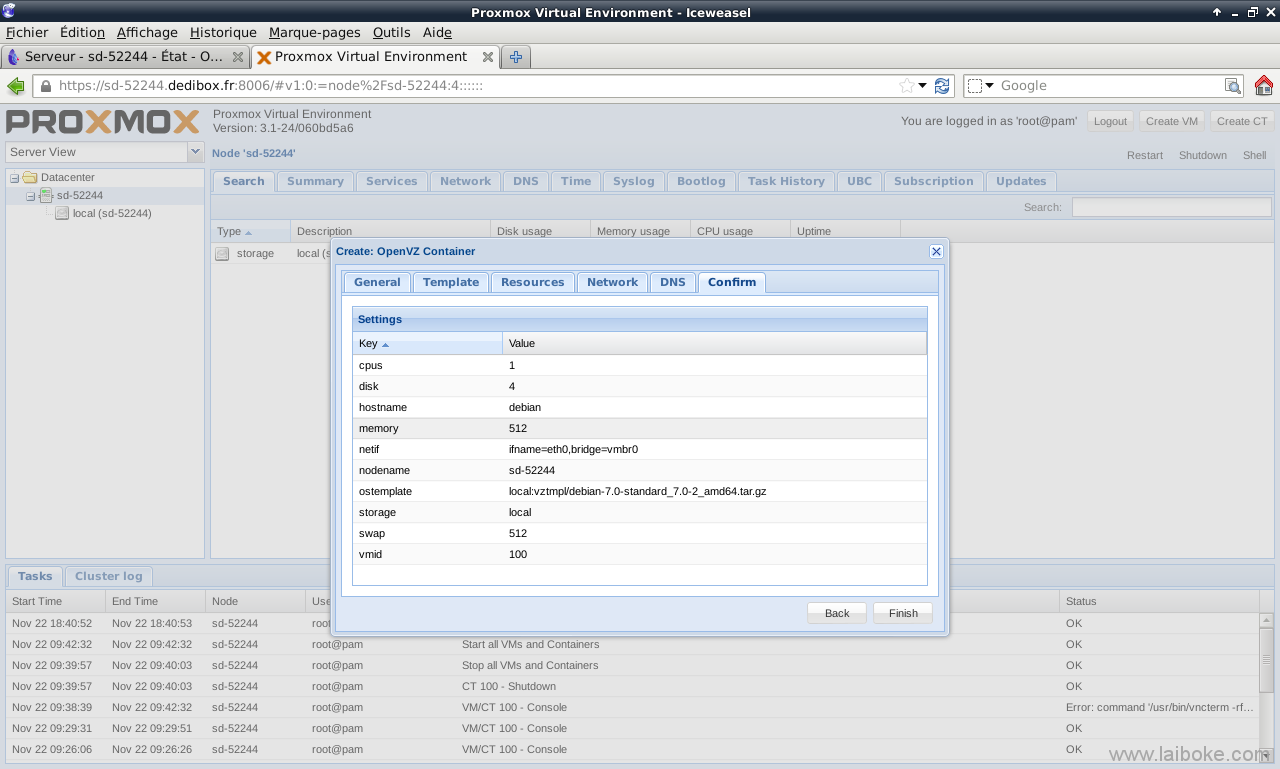Switch to the Cluster log tab
The height and width of the screenshot is (769, 1280).
pos(109,576)
